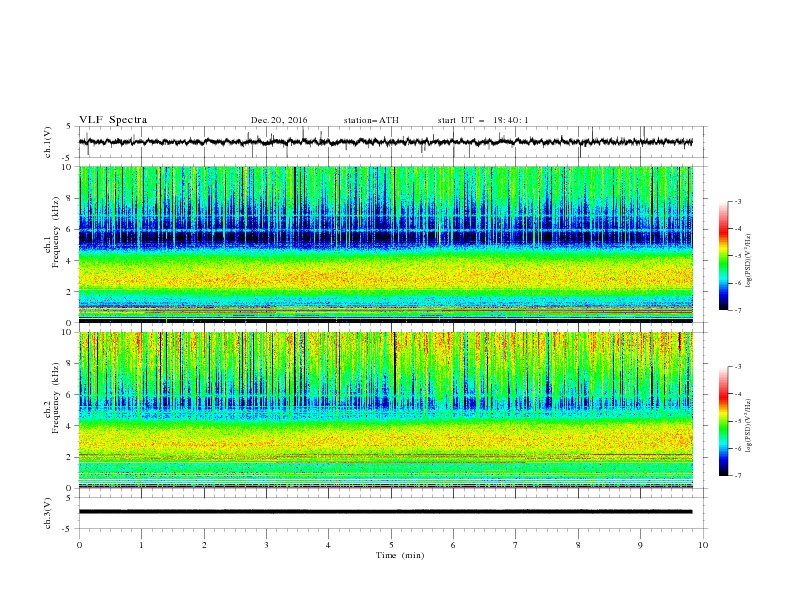Click the ch.2 spectrogram color bar

(723, 421)
